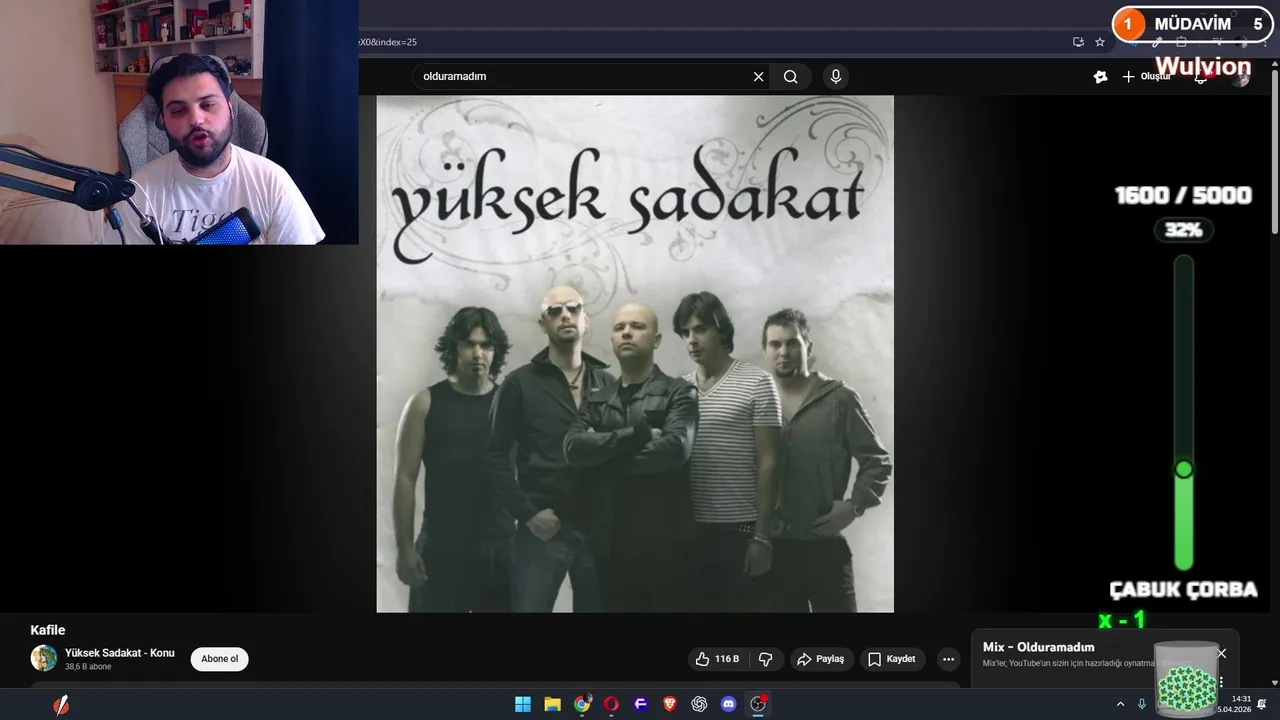Screen dimensions: 1280x720
Task: Close the Mix - Olduramadım playlist panel
Action: [1221, 653]
